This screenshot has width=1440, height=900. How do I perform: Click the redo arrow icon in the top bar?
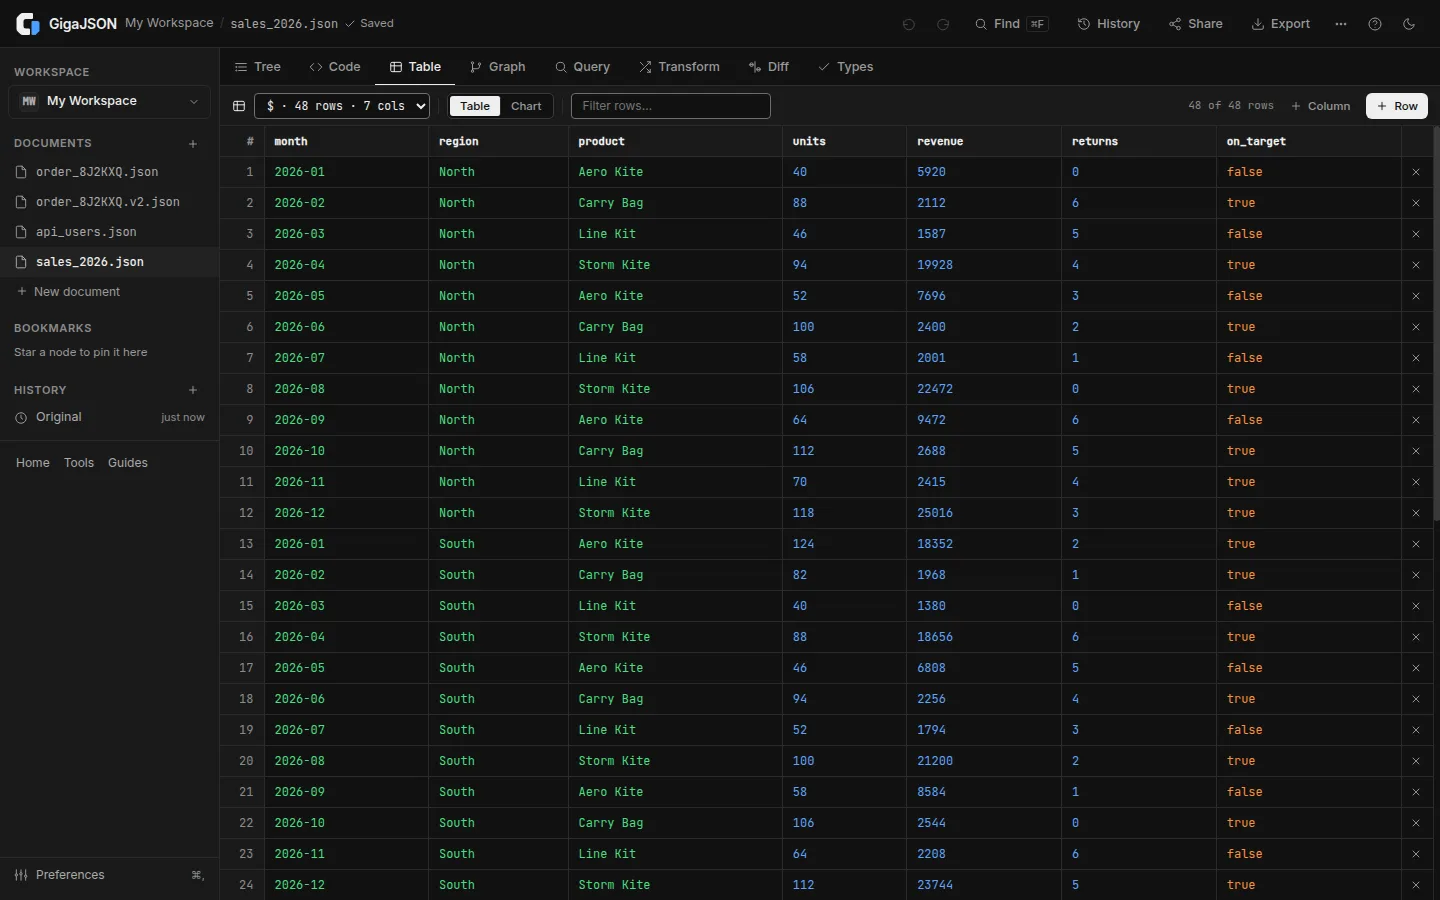click(x=943, y=24)
